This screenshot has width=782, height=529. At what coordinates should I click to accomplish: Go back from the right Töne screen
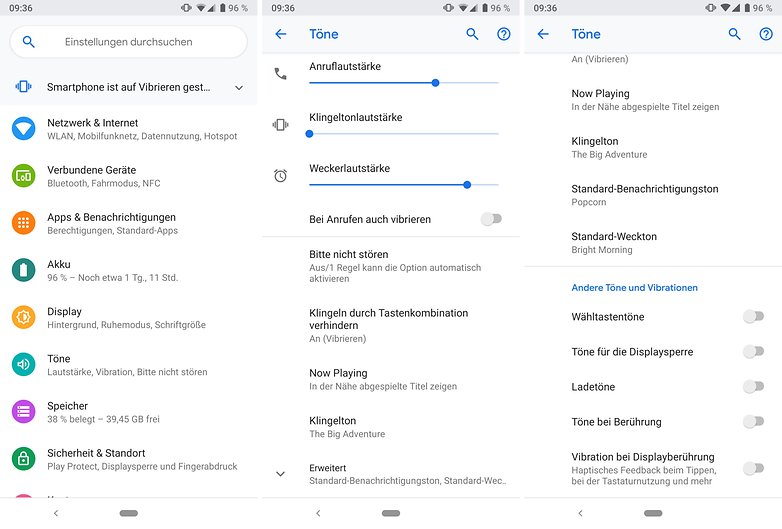click(x=543, y=34)
